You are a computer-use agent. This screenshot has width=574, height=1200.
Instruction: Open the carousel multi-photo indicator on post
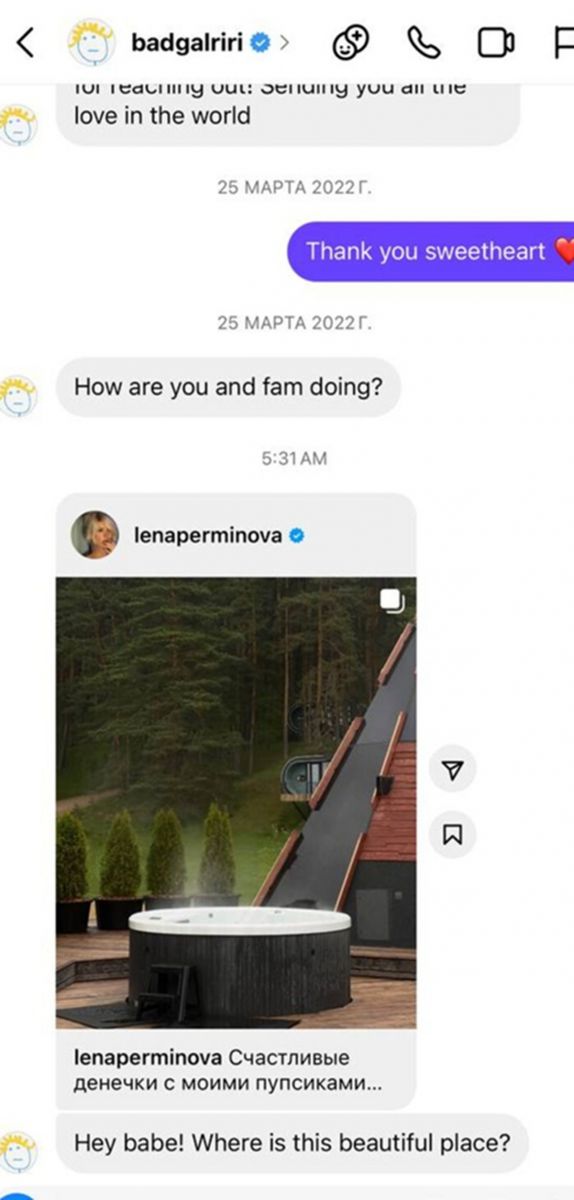coord(393,600)
